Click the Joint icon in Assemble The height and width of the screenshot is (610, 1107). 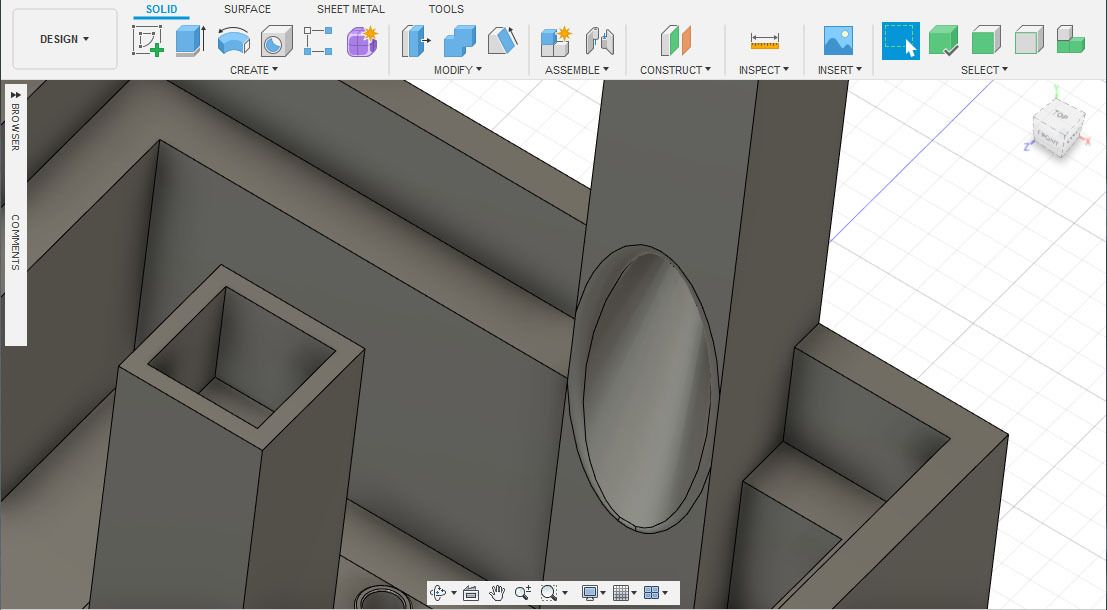pyautogui.click(x=598, y=41)
